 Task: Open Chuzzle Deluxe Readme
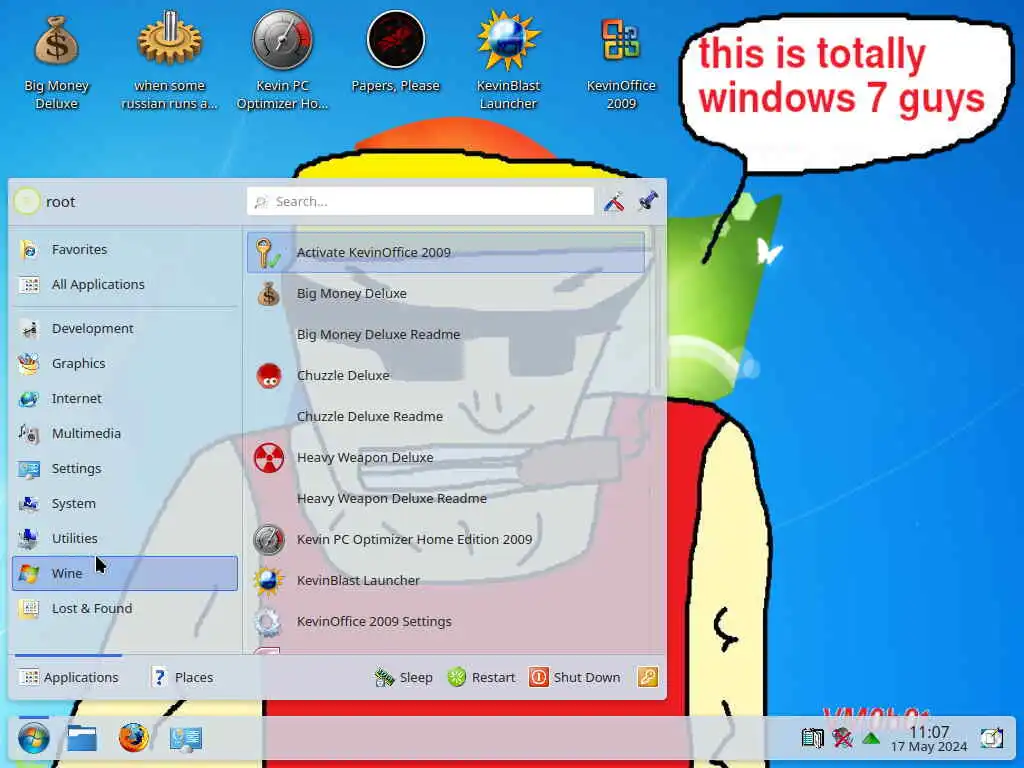point(446,417)
